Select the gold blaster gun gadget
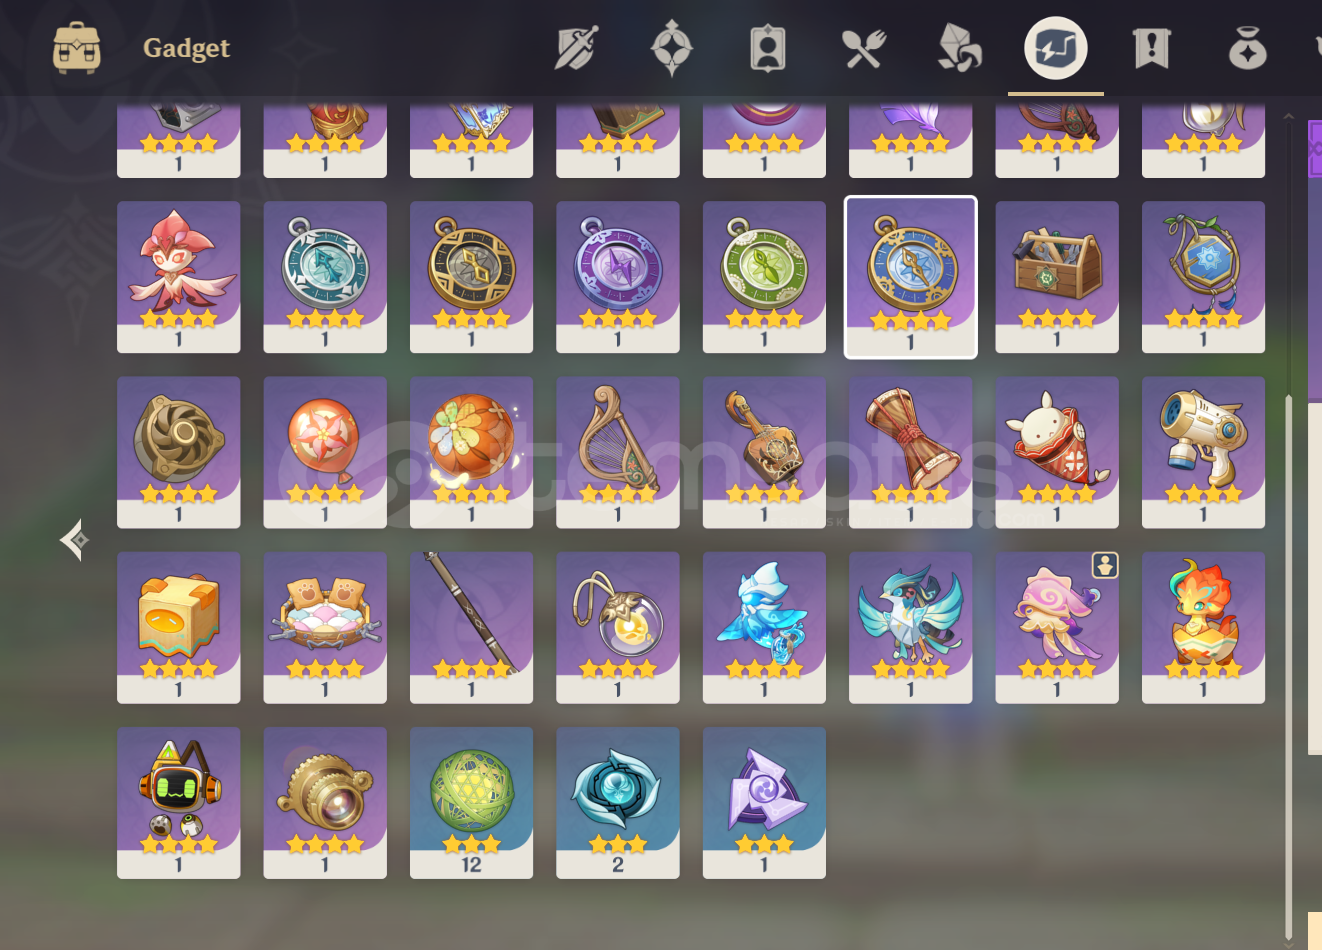This screenshot has height=950, width=1322. point(1203,452)
